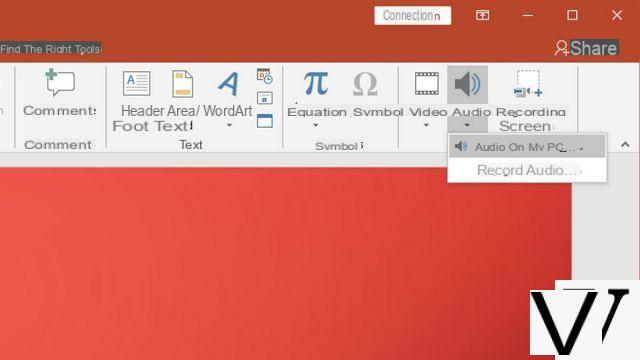Expand the Video dropdown arrow
This screenshot has width=640, height=360.
pyautogui.click(x=426, y=125)
